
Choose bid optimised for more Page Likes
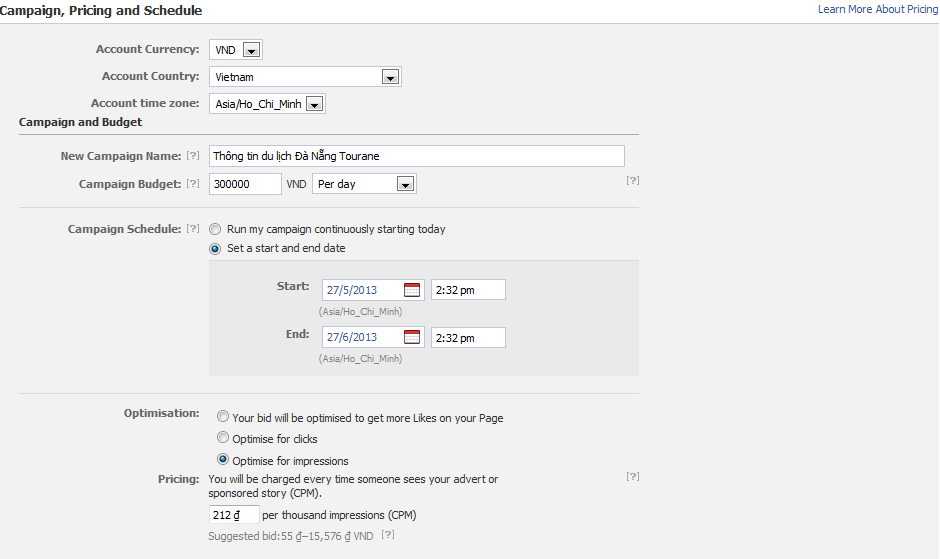coord(223,417)
